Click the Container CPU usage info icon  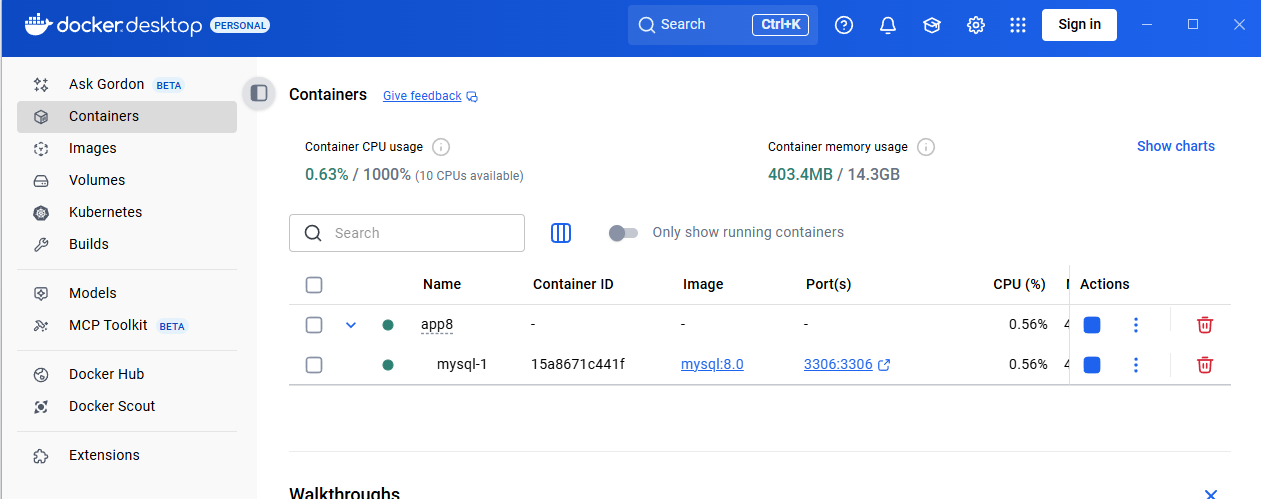[x=441, y=147]
